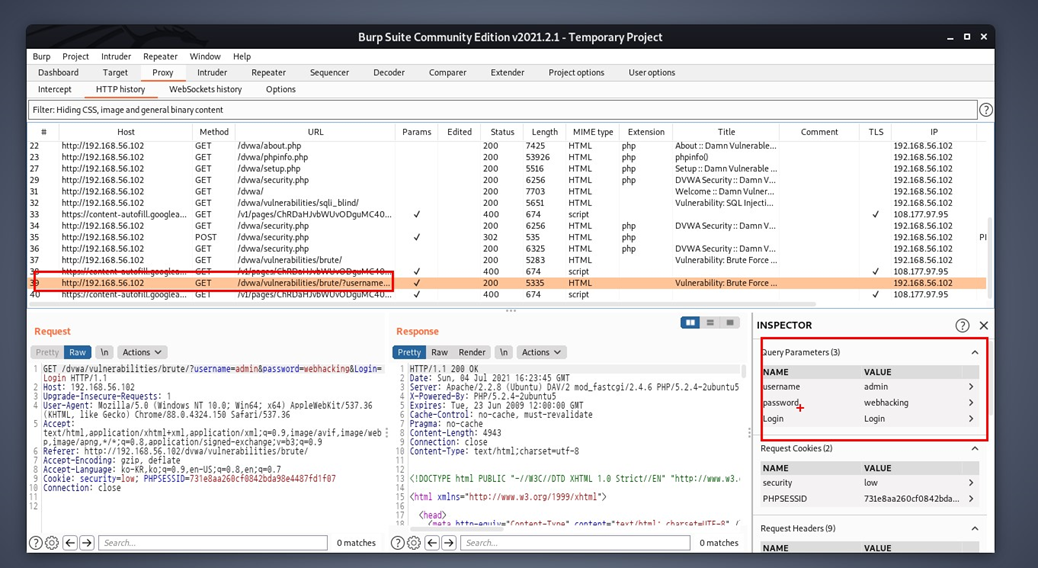Open the Help menu
Image resolution: width=1038 pixels, height=568 pixels.
pyautogui.click(x=242, y=56)
